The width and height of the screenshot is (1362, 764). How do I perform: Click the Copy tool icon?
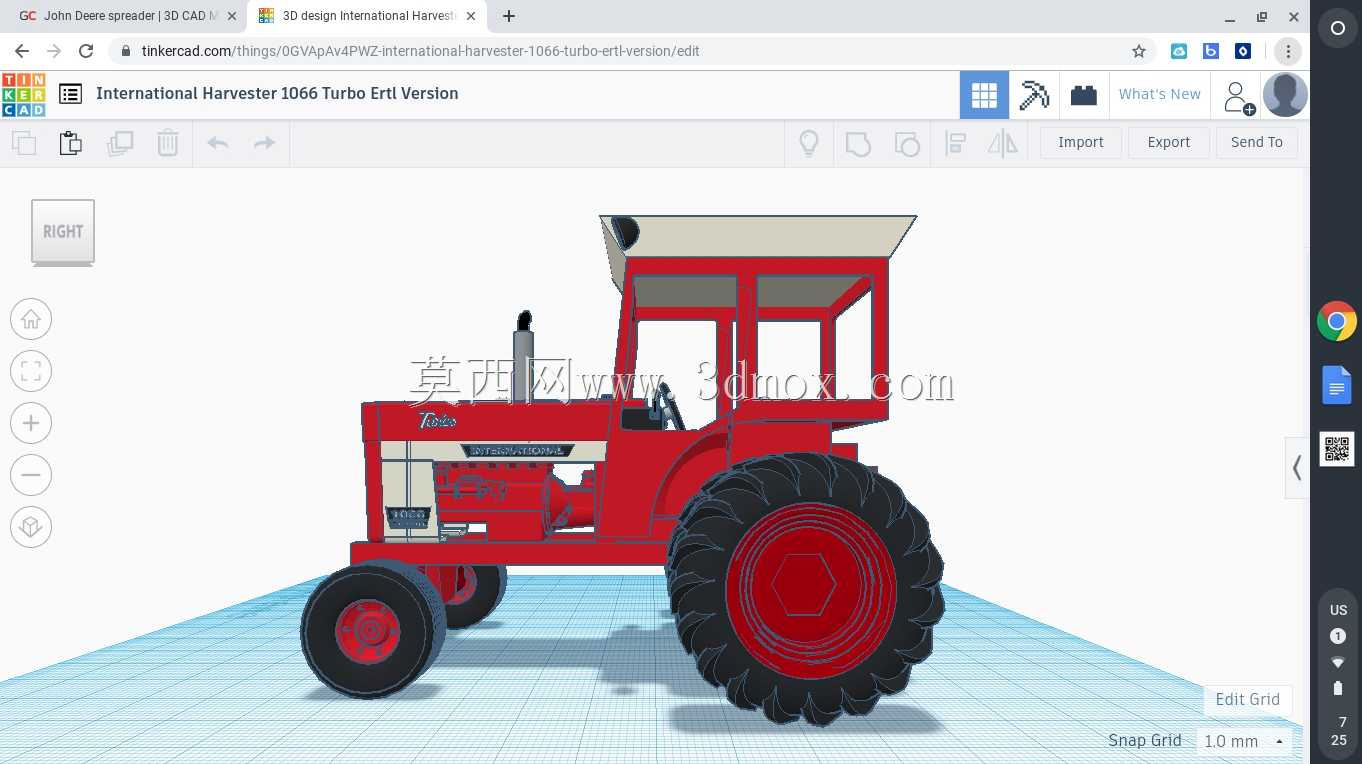point(24,143)
